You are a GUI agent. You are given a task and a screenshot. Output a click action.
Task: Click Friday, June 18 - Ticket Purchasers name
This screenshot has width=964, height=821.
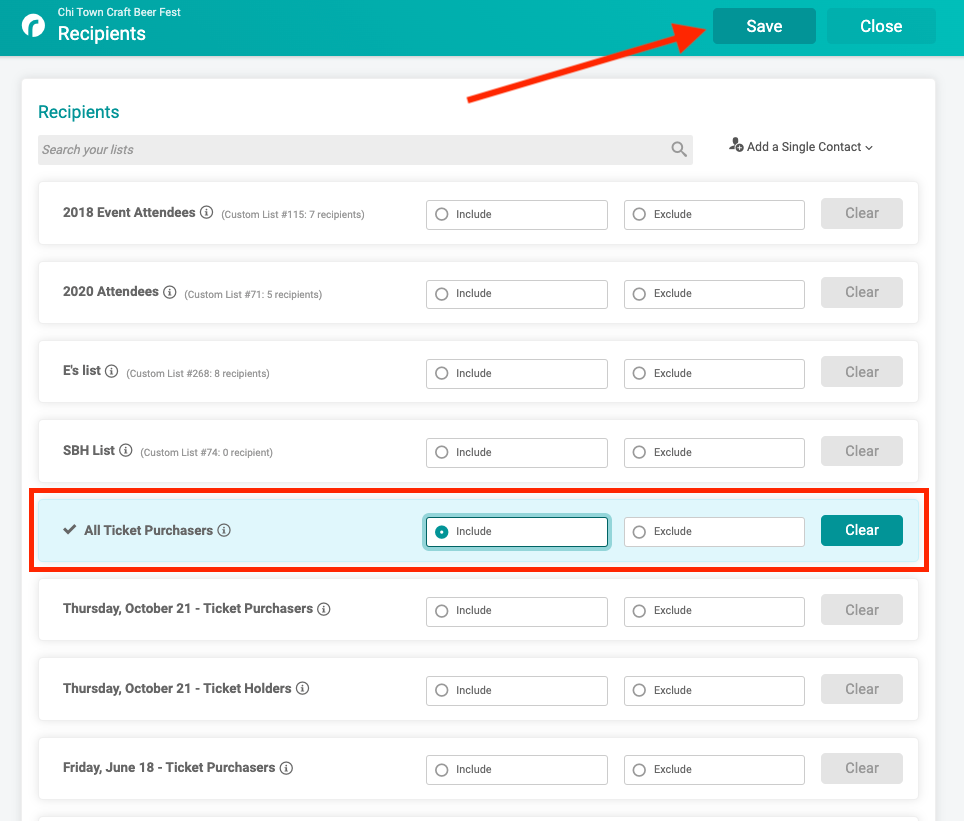[x=169, y=767]
